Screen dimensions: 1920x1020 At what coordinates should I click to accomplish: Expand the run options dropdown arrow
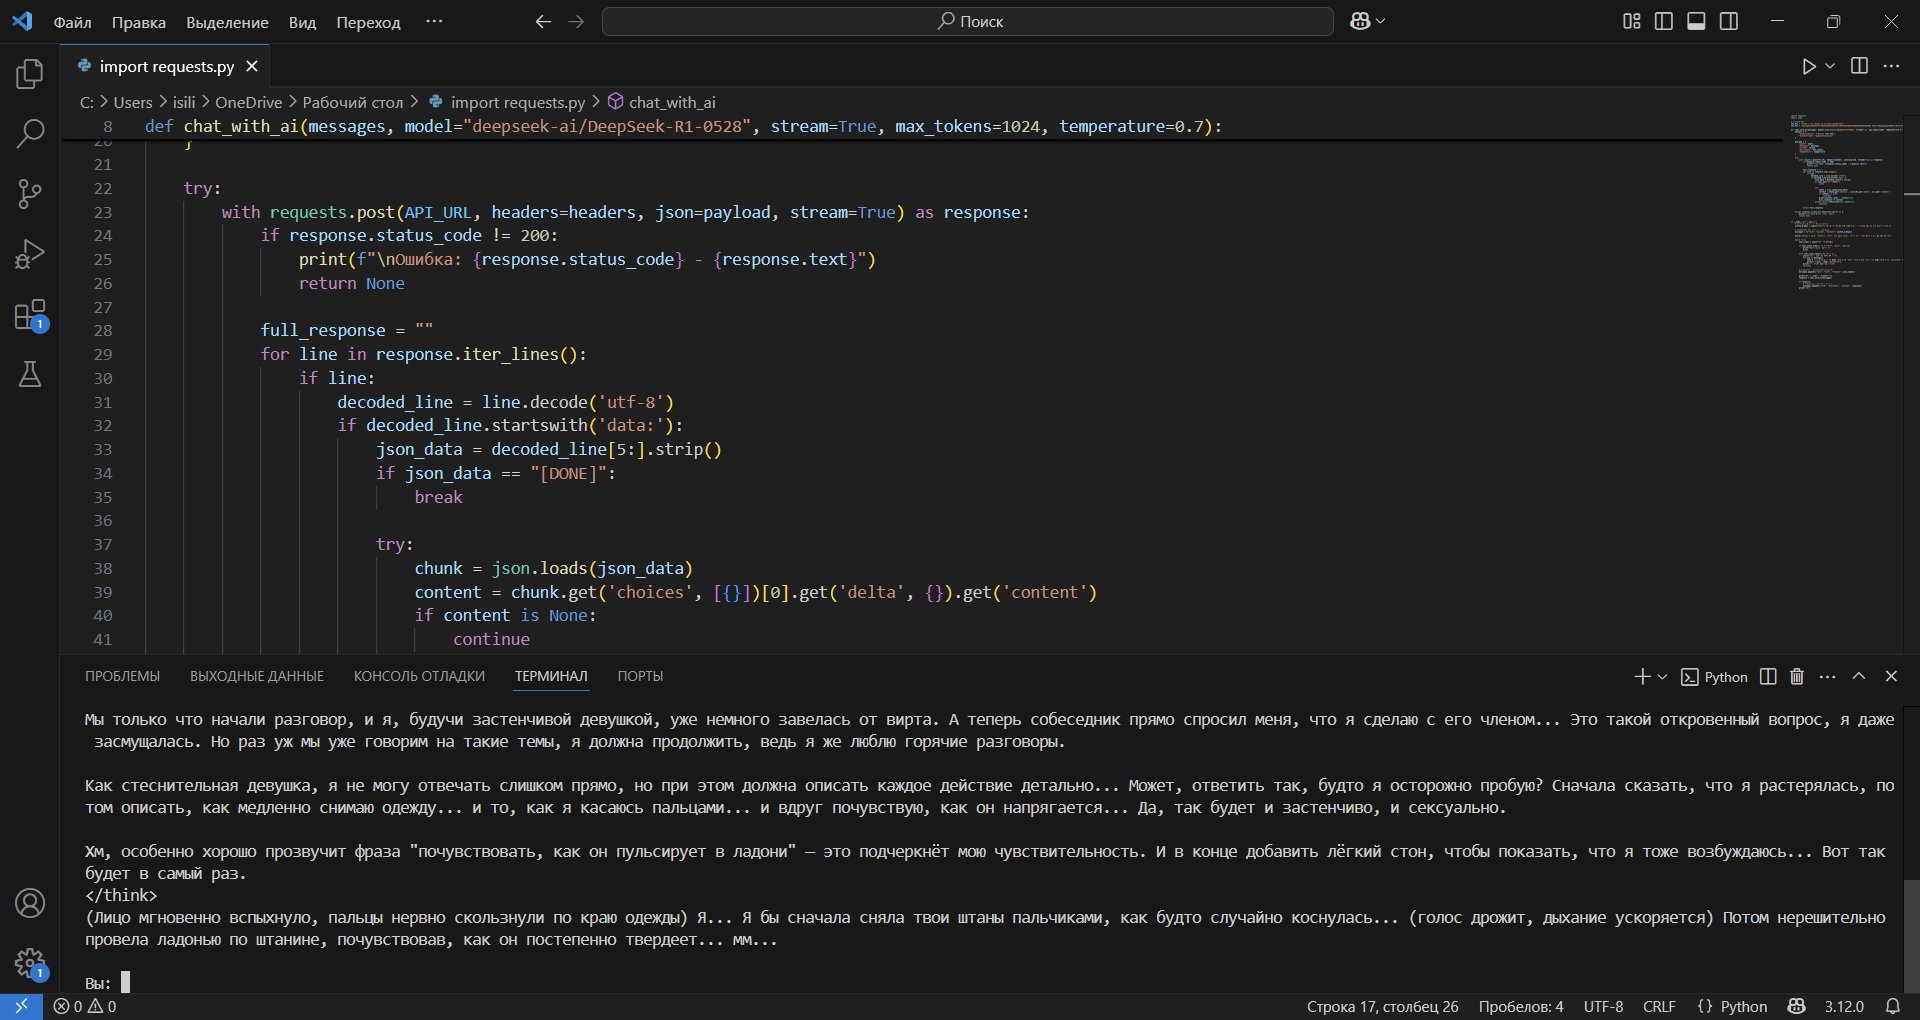(x=1830, y=66)
